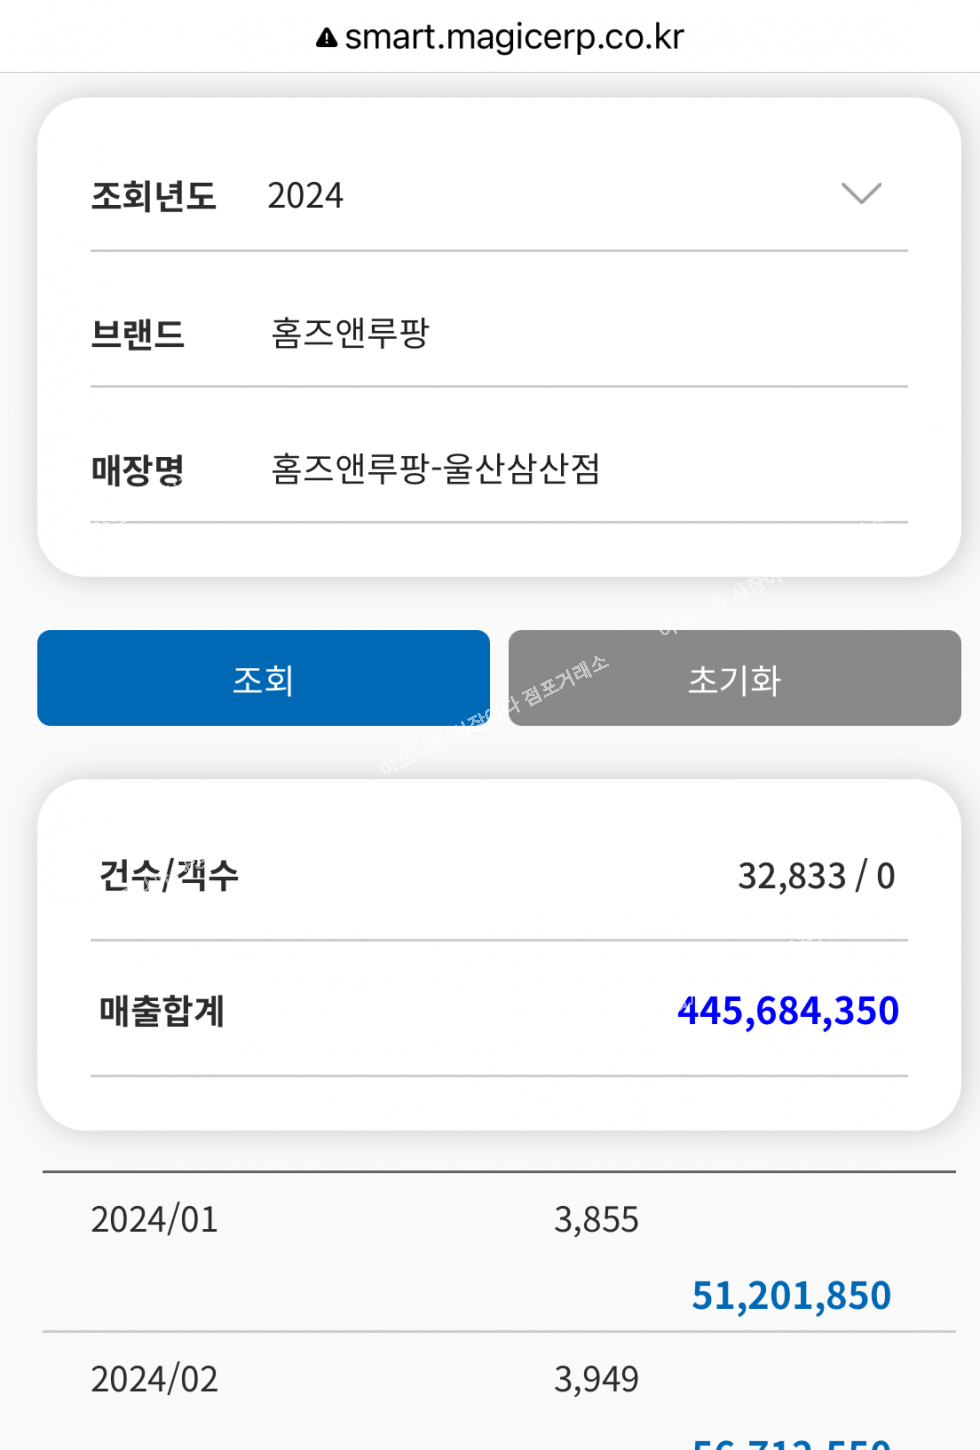The width and height of the screenshot is (980, 1450).
Task: Select the 브랜드 field showing 홈즈앤루팡
Action: point(499,333)
